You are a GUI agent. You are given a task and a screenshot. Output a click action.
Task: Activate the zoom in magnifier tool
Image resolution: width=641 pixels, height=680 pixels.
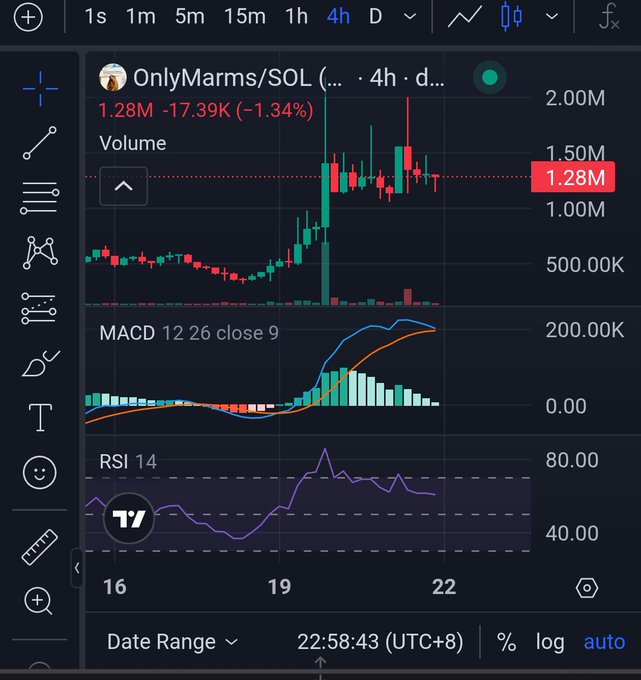click(x=39, y=601)
